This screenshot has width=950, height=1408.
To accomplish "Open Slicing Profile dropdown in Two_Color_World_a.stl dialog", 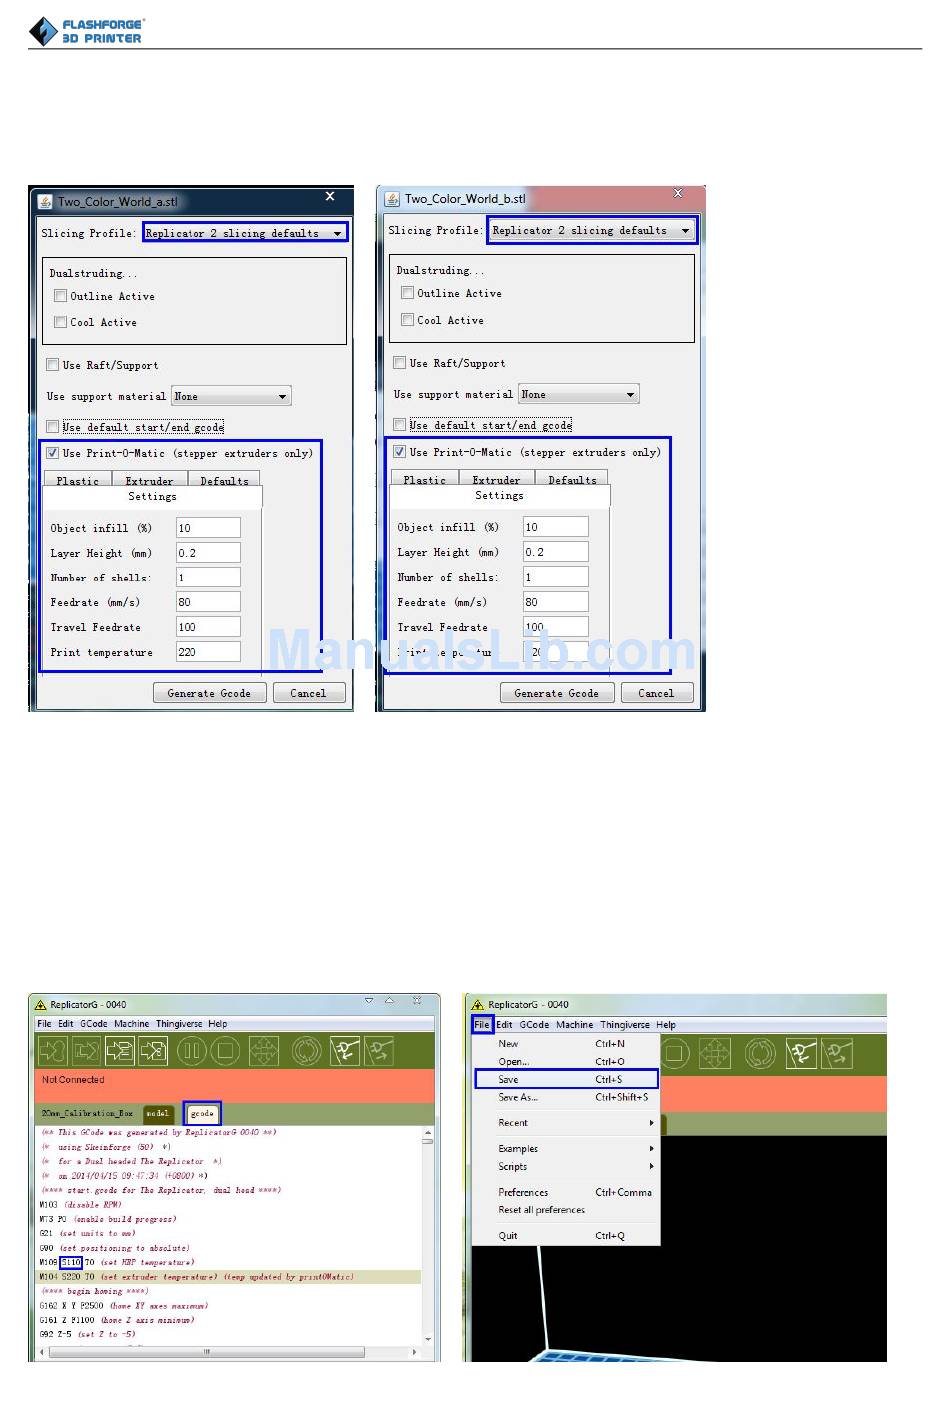I will coord(245,233).
